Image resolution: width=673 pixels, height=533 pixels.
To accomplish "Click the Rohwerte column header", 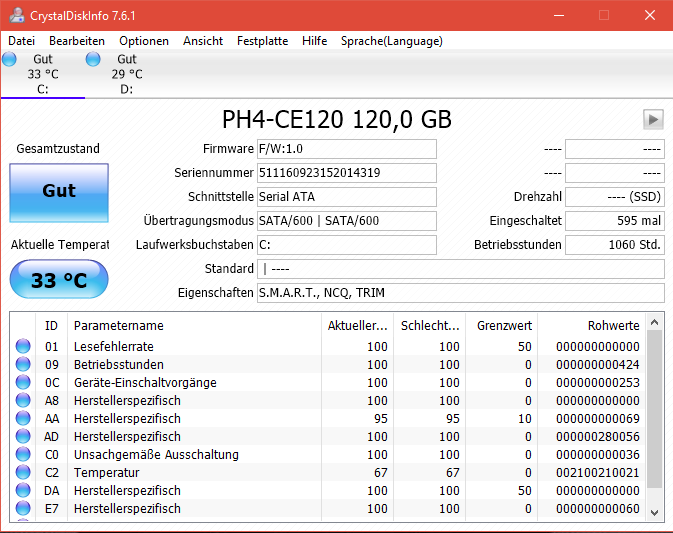I will pyautogui.click(x=591, y=325).
